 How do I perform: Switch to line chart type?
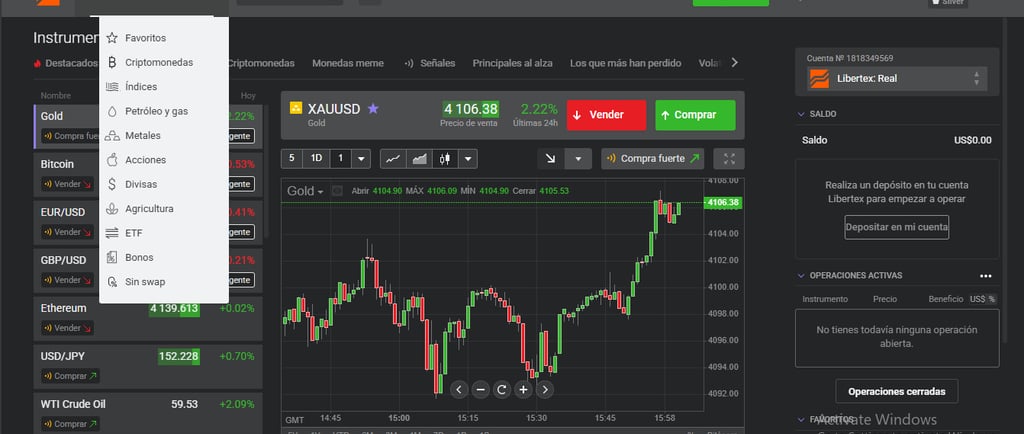tap(392, 159)
